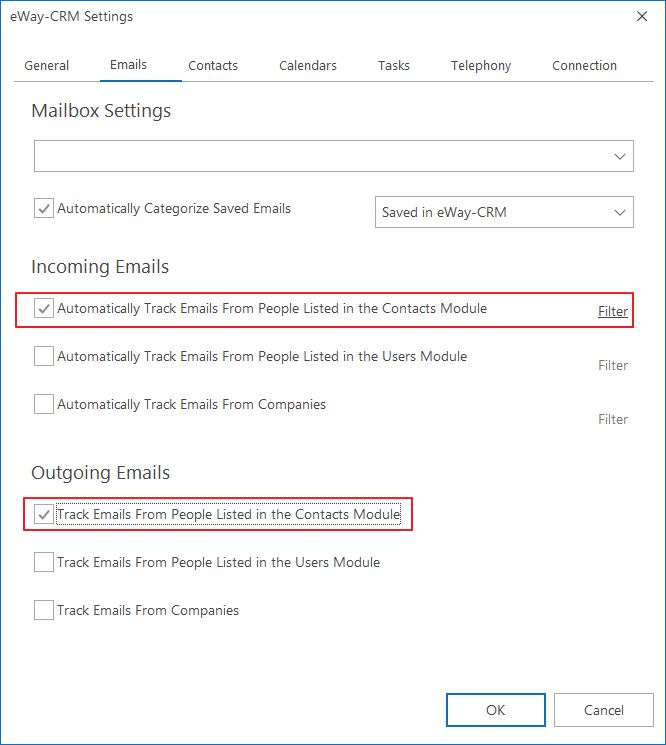Click the Filter link for Users Module
Viewport: 666px width, 745px height.
[613, 365]
